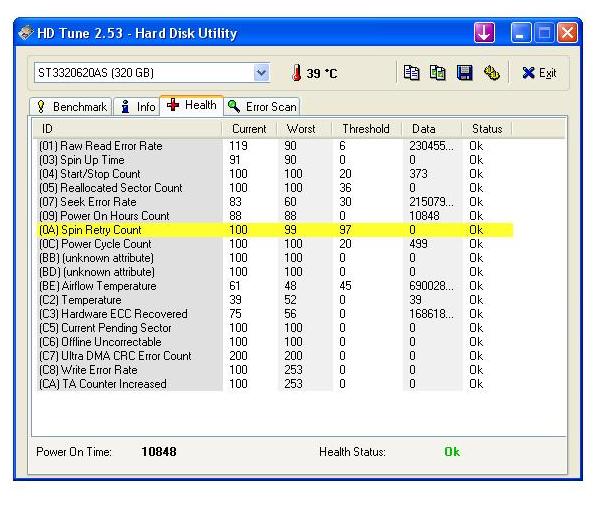The height and width of the screenshot is (513, 613).
Task: Click the 97 threshold value for Spin Retry Count
Action: pos(345,230)
